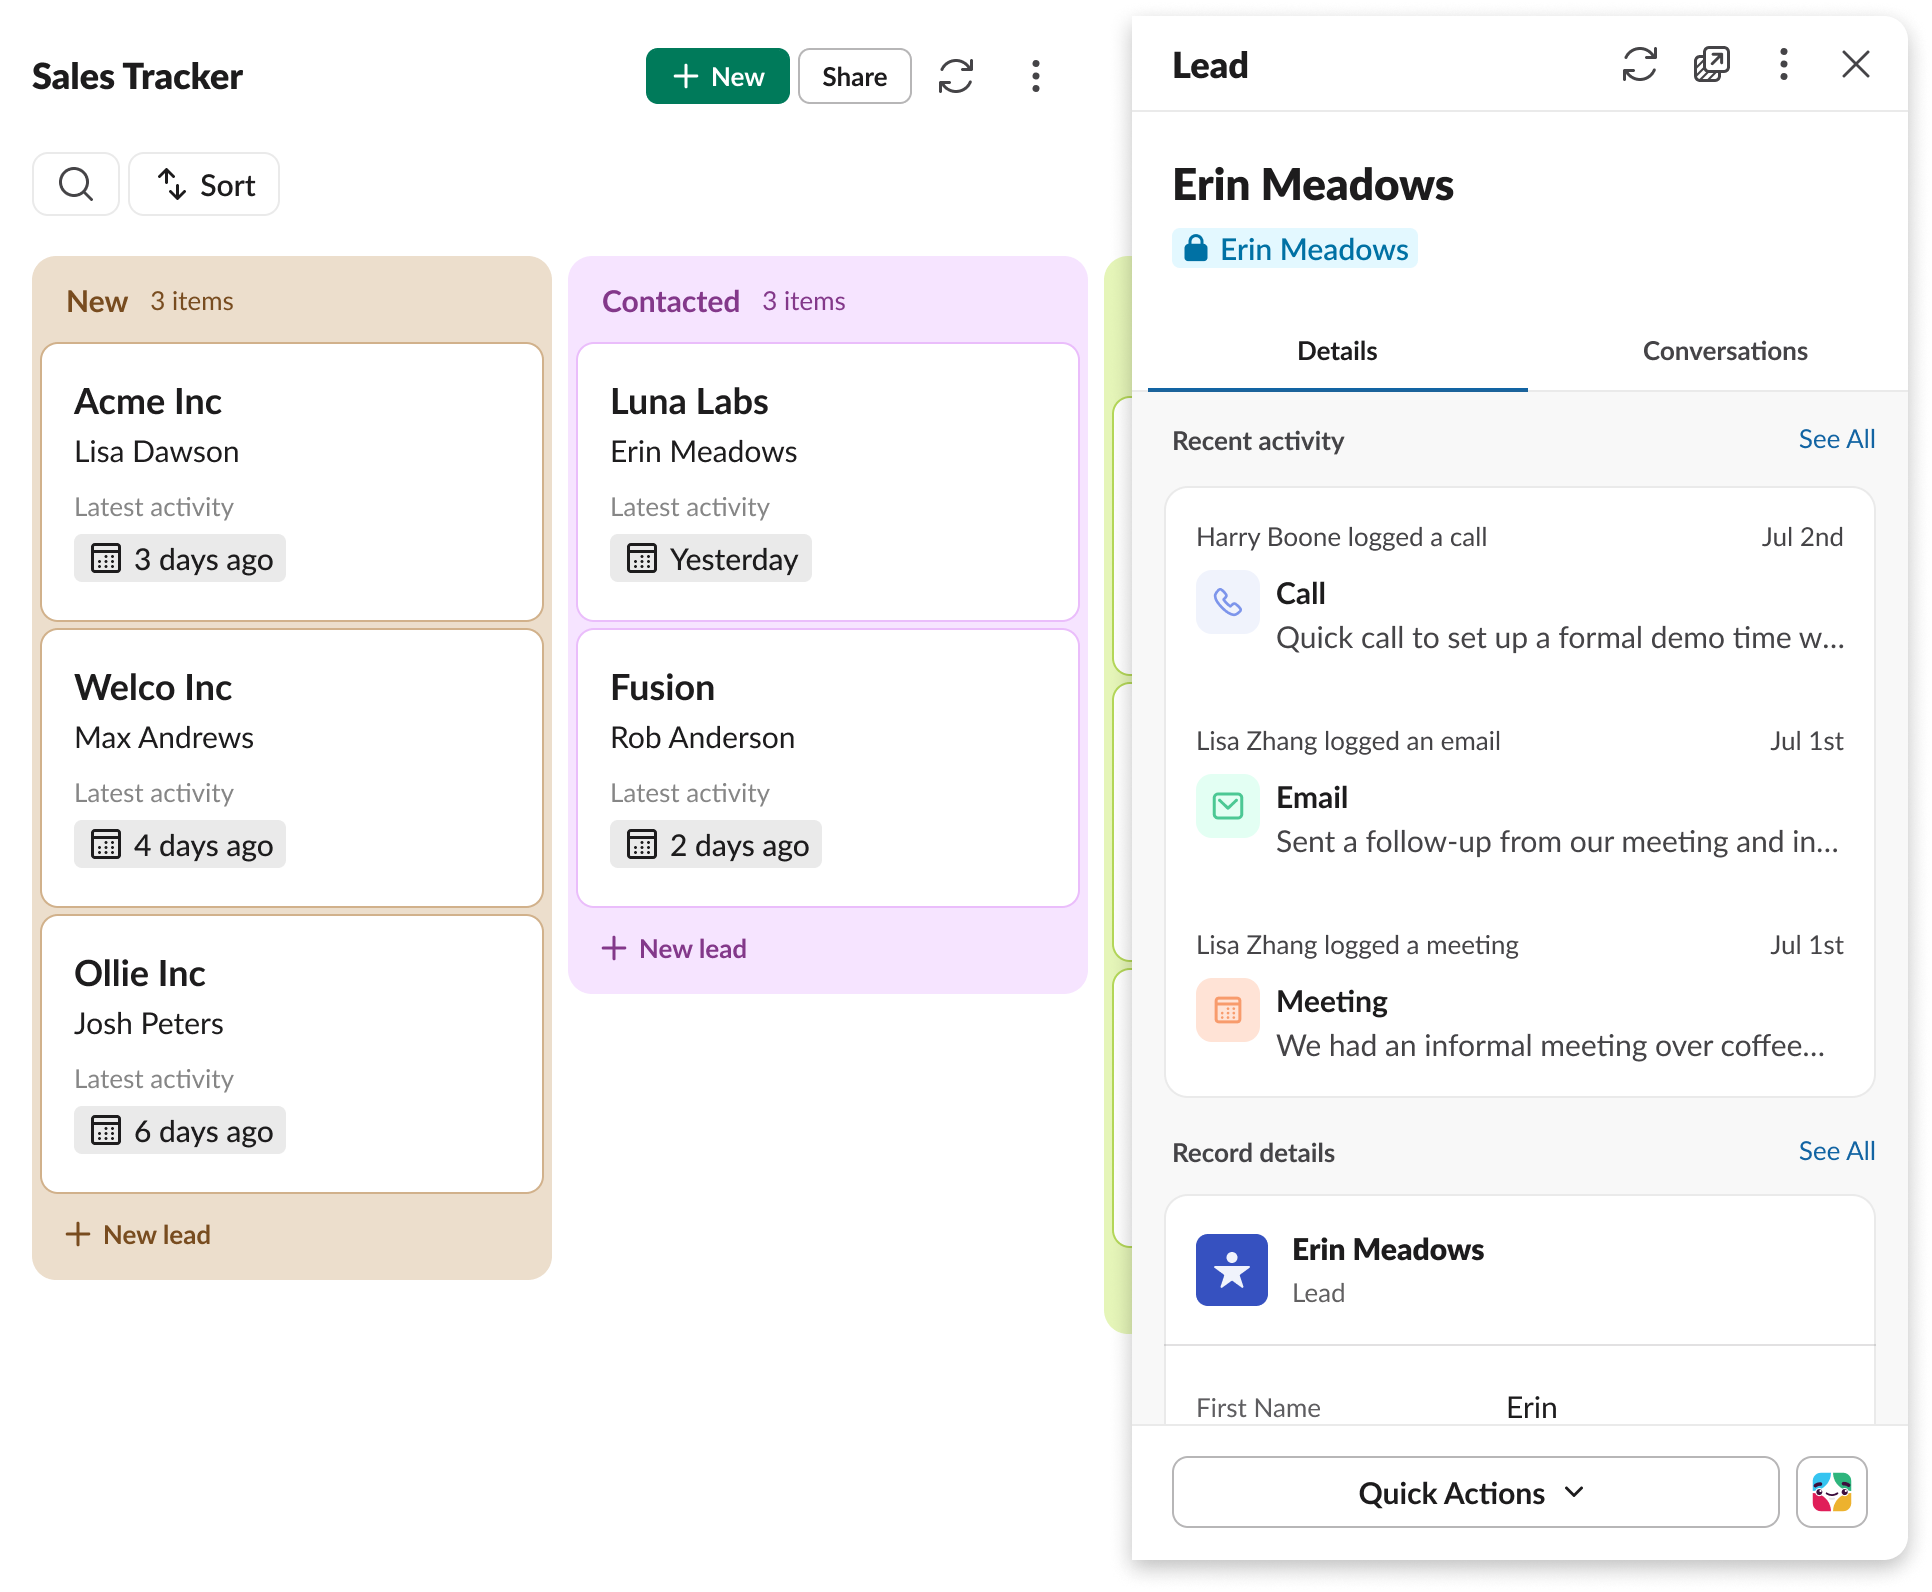Switch to the Conversations tab
Screen dimensions: 1932x1592
tap(1725, 351)
